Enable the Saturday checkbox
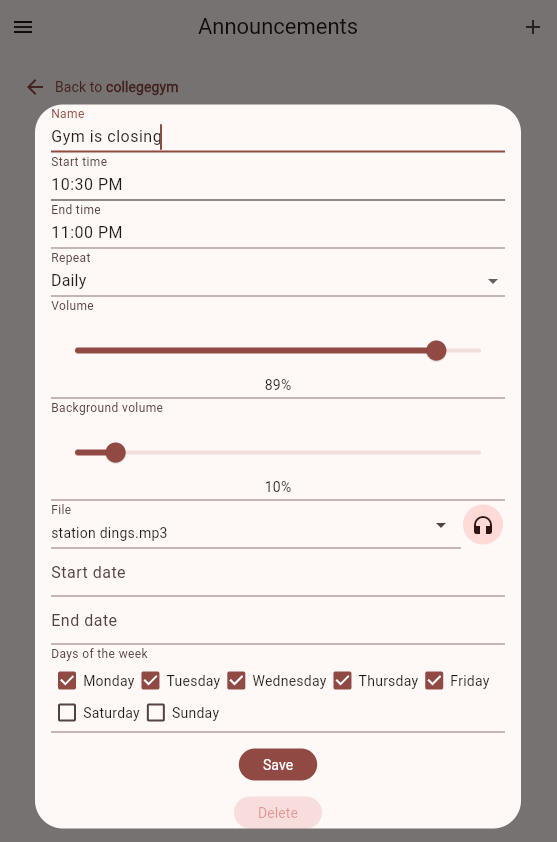 click(x=67, y=713)
